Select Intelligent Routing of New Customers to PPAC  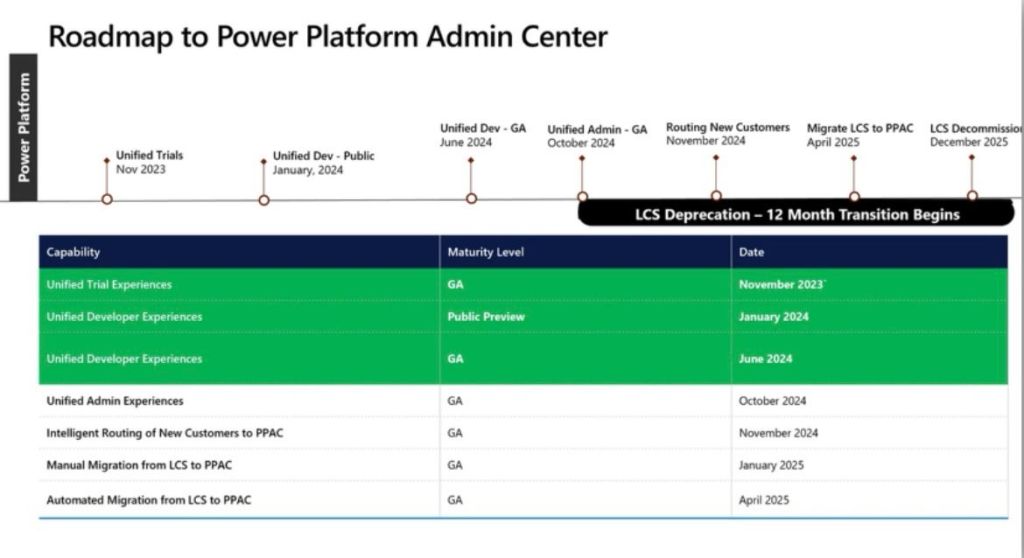coord(239,433)
